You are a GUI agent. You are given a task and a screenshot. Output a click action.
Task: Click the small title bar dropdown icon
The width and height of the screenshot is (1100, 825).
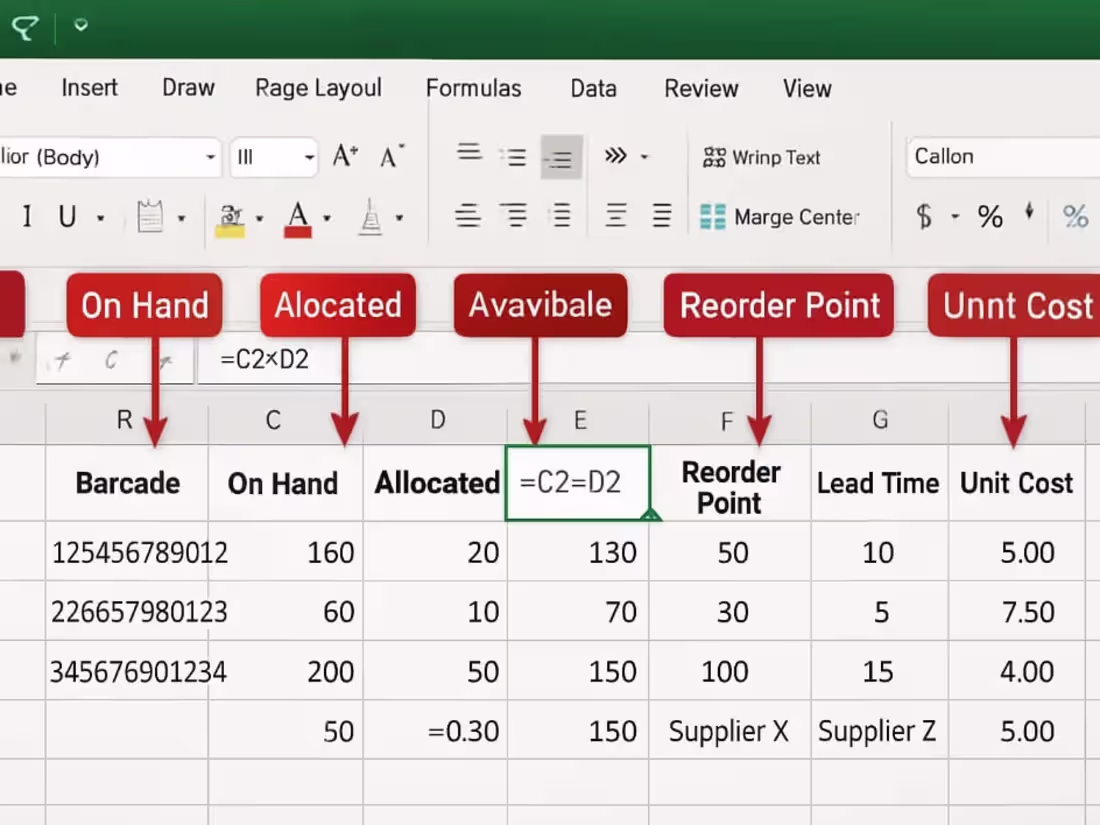81,26
